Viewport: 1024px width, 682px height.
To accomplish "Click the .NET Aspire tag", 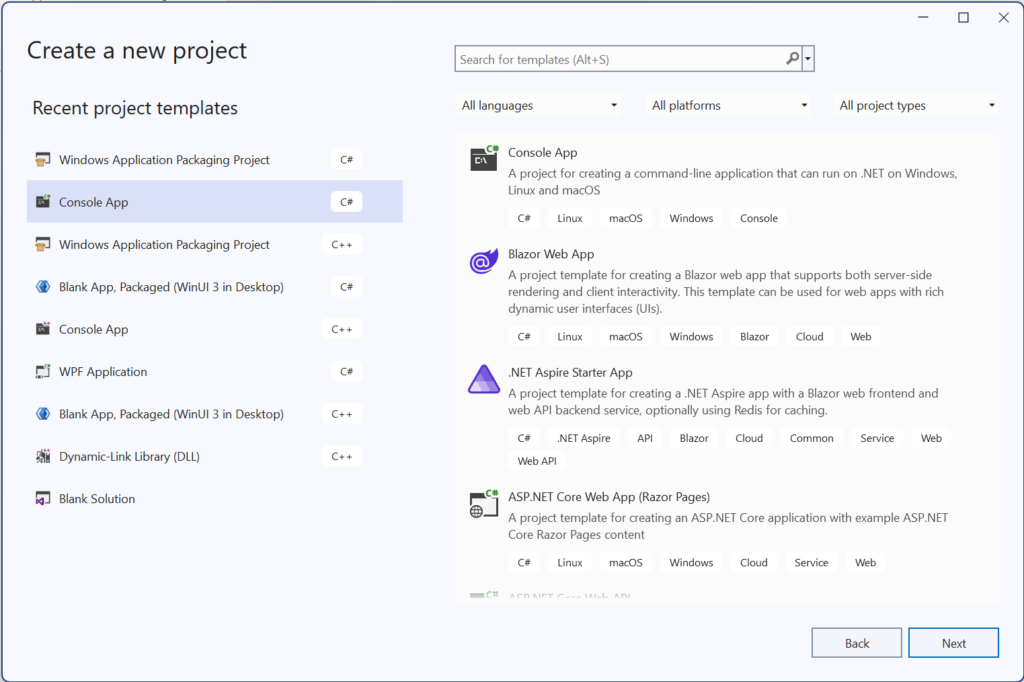I will (x=584, y=438).
